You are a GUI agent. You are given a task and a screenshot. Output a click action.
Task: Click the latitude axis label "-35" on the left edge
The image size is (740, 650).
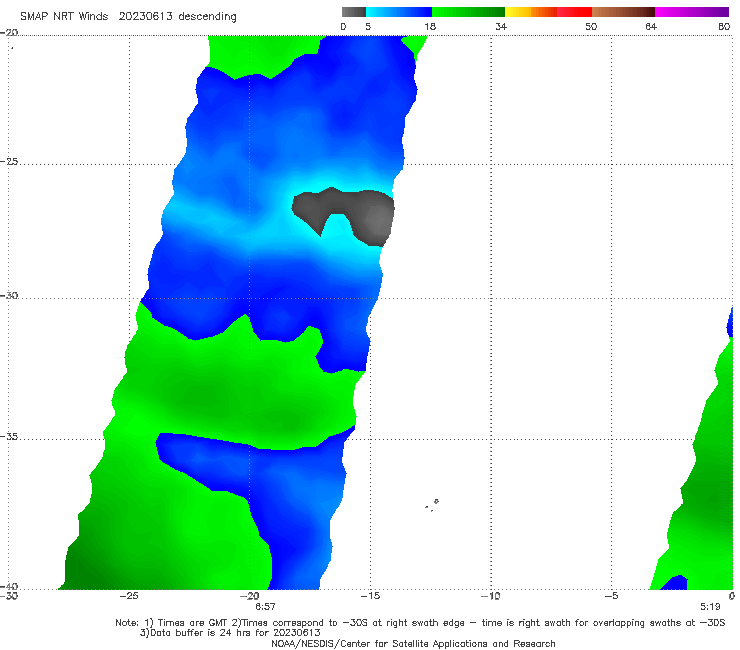tap(9, 436)
